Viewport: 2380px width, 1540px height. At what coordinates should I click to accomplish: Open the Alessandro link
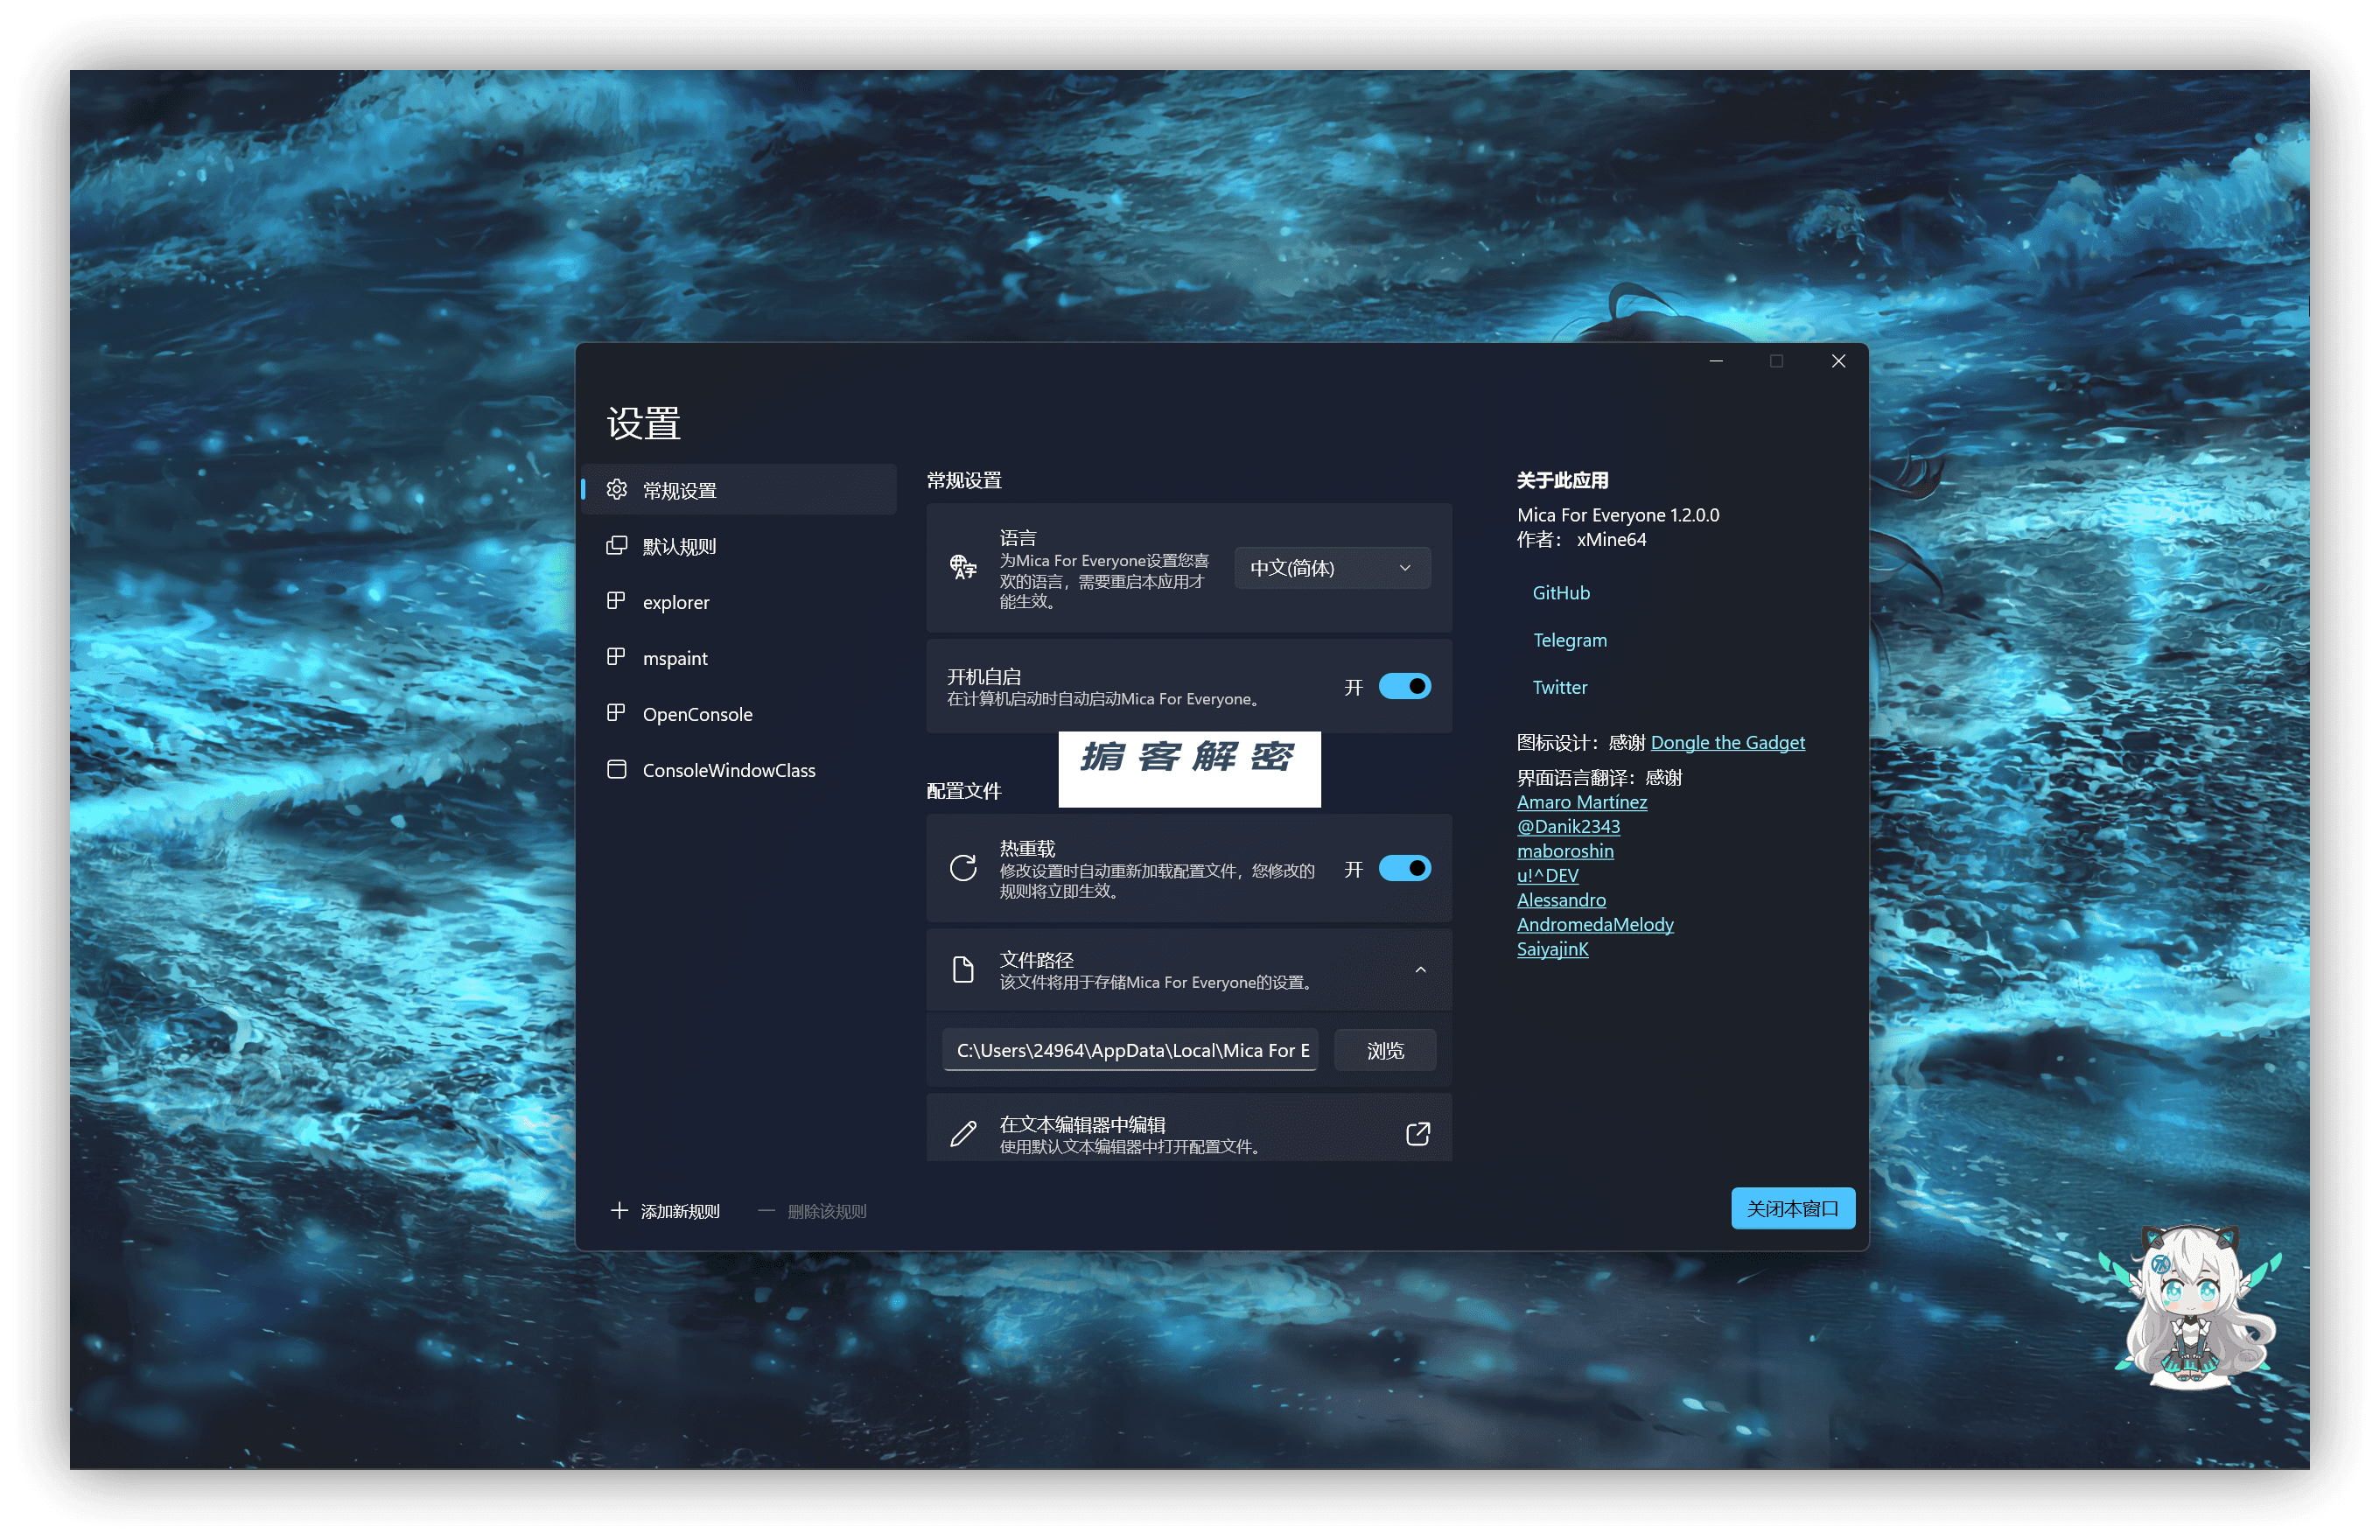[1560, 899]
